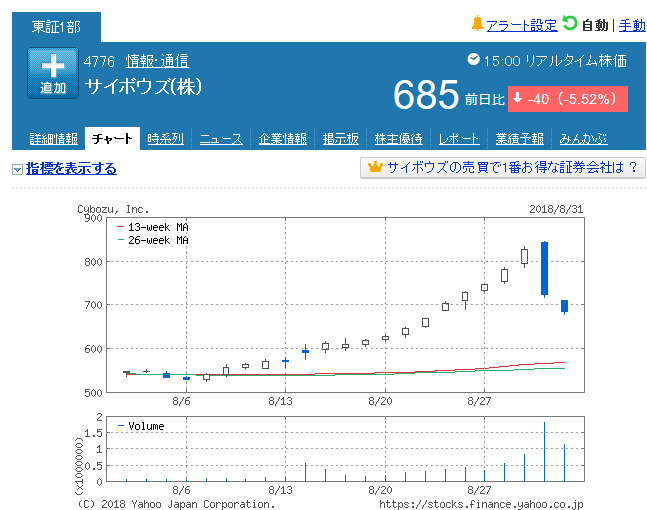Screen dimensions: 647x510
Task: Open the アラート設定 link
Action: [x=522, y=26]
